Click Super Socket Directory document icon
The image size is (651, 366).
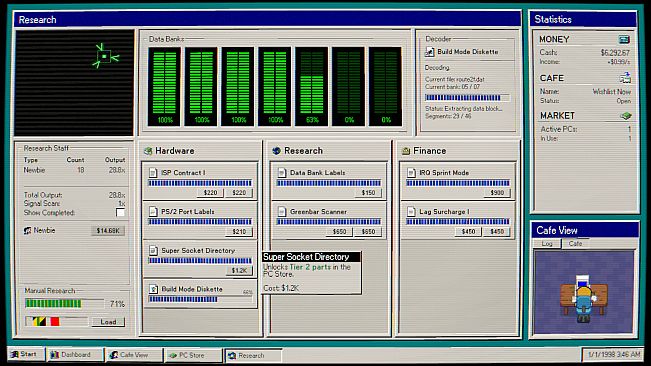(x=153, y=250)
